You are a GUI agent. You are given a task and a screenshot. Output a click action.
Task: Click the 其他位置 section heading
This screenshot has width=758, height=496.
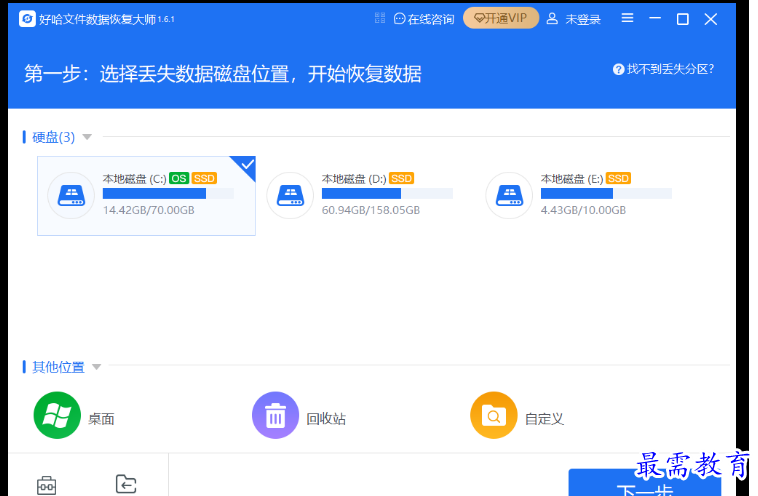click(x=58, y=367)
